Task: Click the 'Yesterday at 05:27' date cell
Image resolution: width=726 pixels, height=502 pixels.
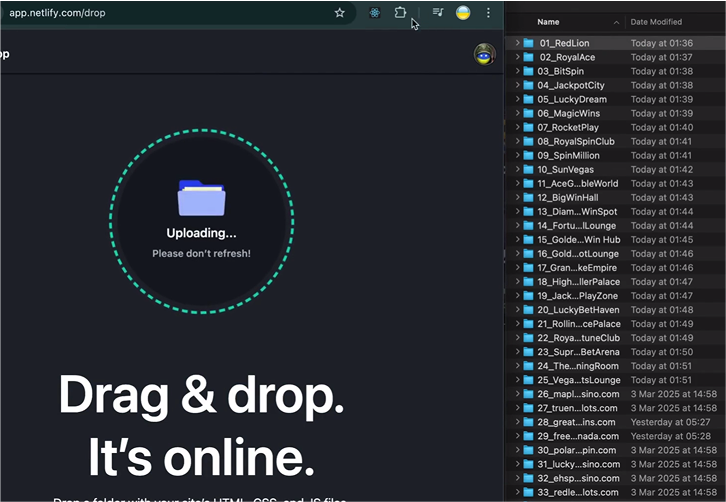Action: [670, 422]
